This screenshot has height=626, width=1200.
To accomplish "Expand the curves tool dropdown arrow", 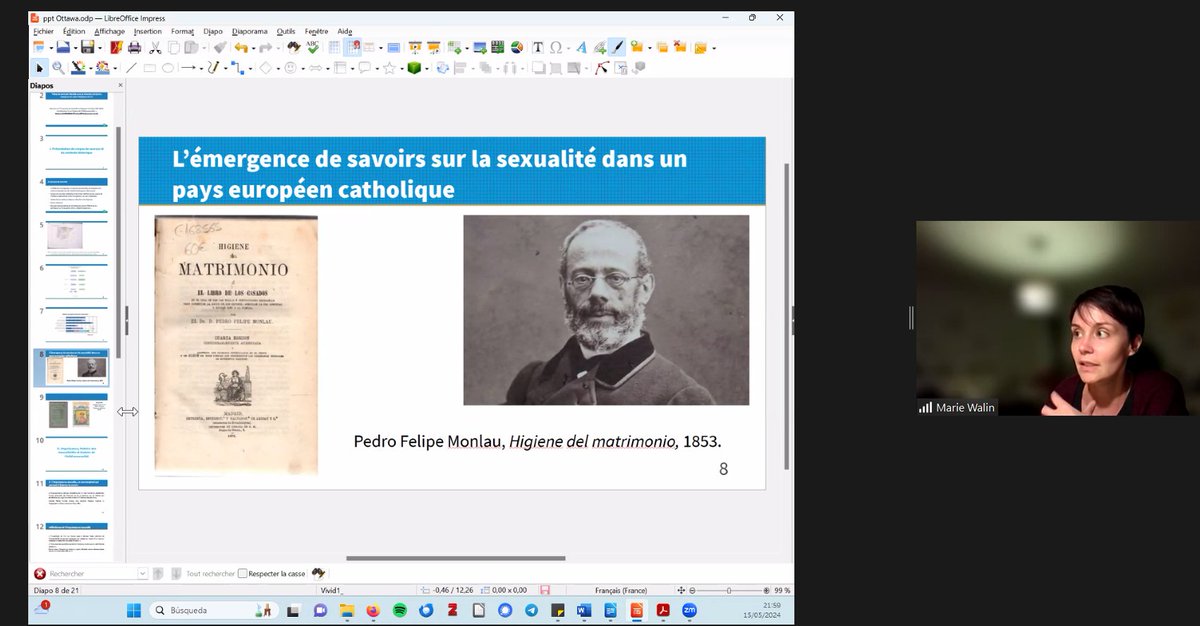I will 225,69.
